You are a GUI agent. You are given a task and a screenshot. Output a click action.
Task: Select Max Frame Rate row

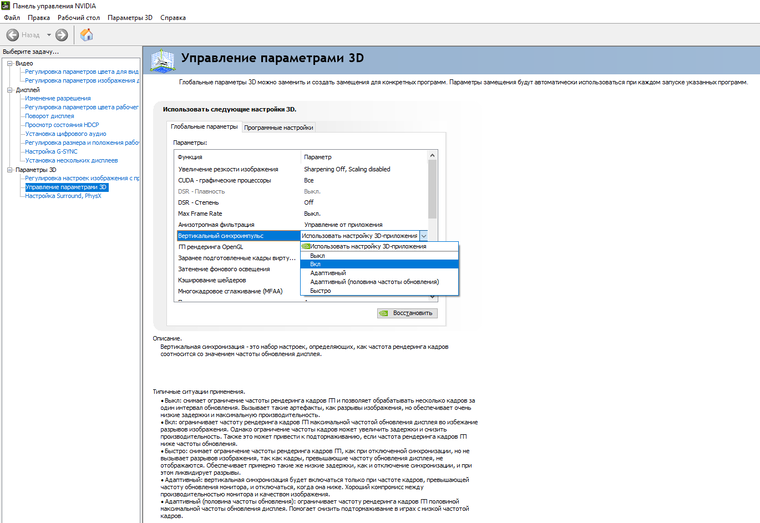pos(301,214)
